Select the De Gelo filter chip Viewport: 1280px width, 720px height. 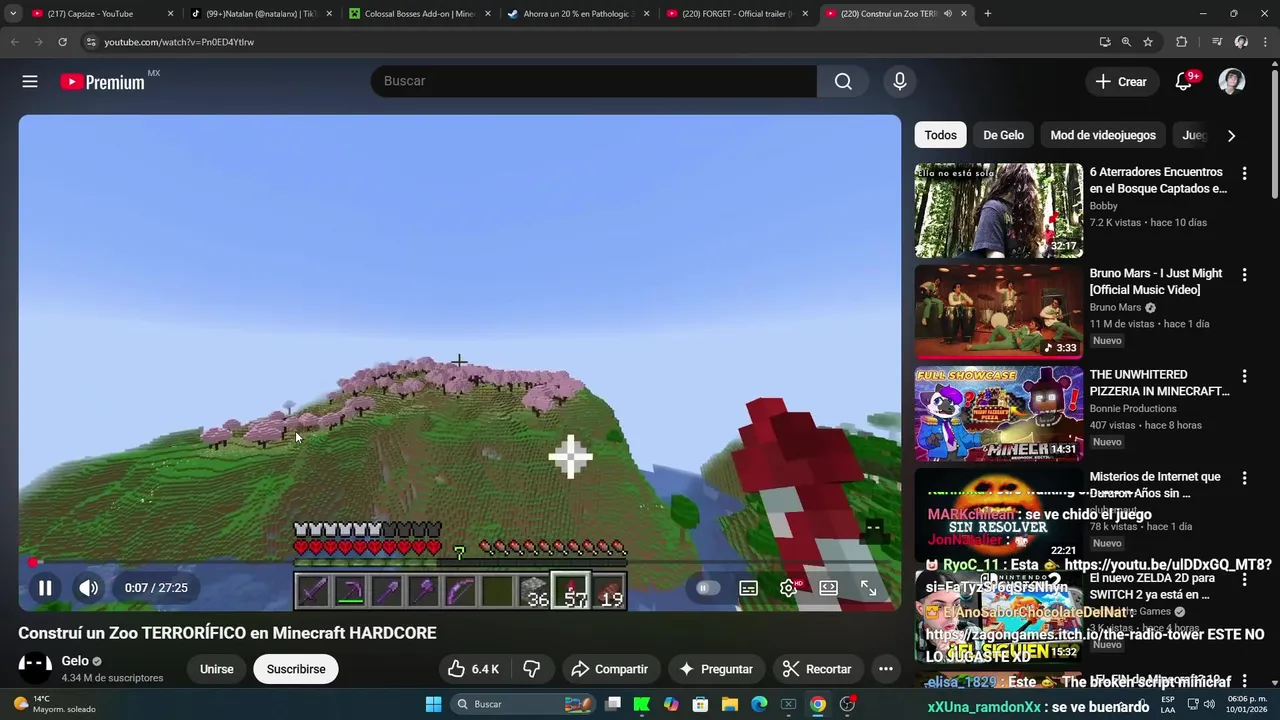(1003, 135)
